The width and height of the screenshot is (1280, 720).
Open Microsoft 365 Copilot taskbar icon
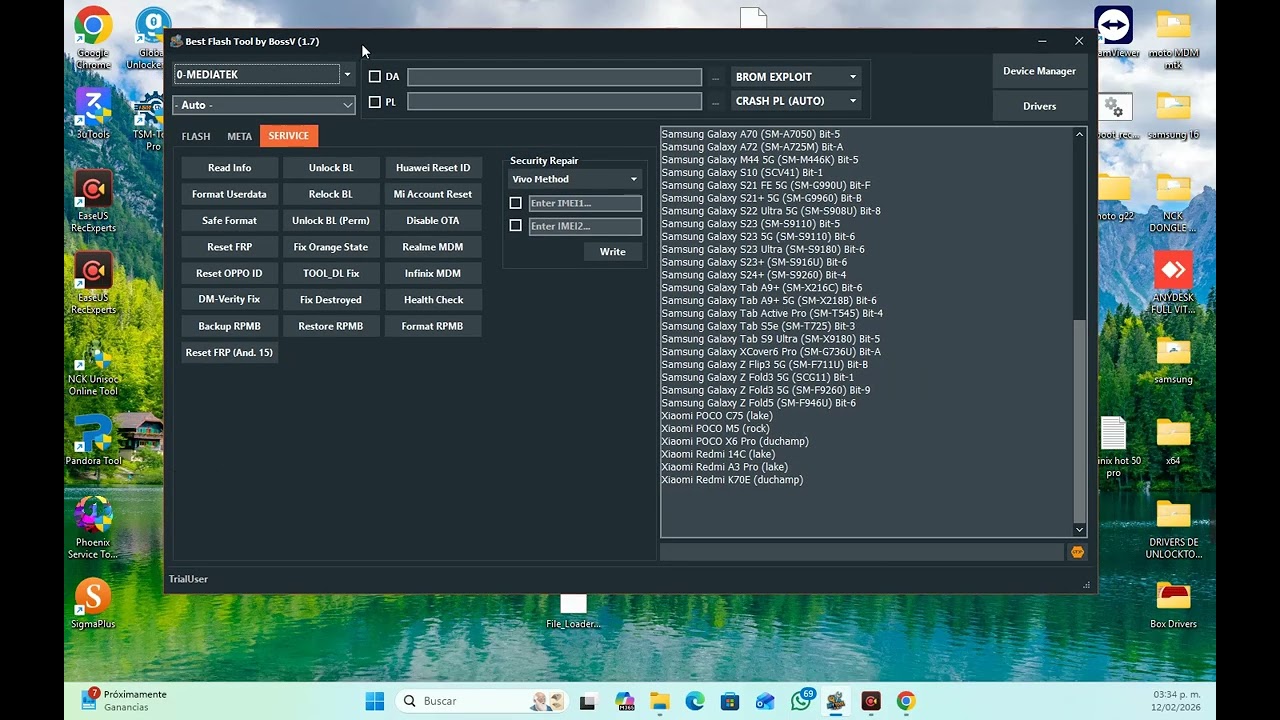pos(624,701)
